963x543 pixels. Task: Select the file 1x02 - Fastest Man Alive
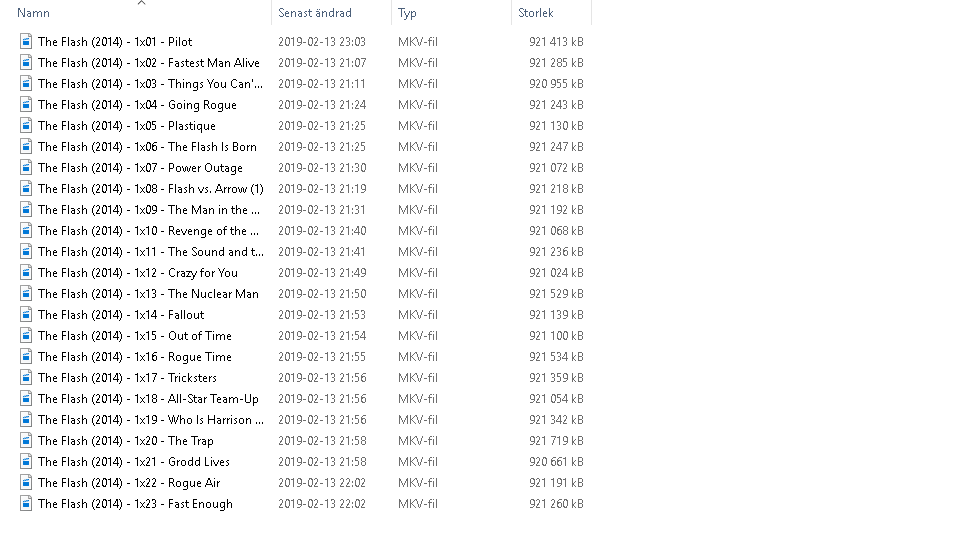pos(148,63)
